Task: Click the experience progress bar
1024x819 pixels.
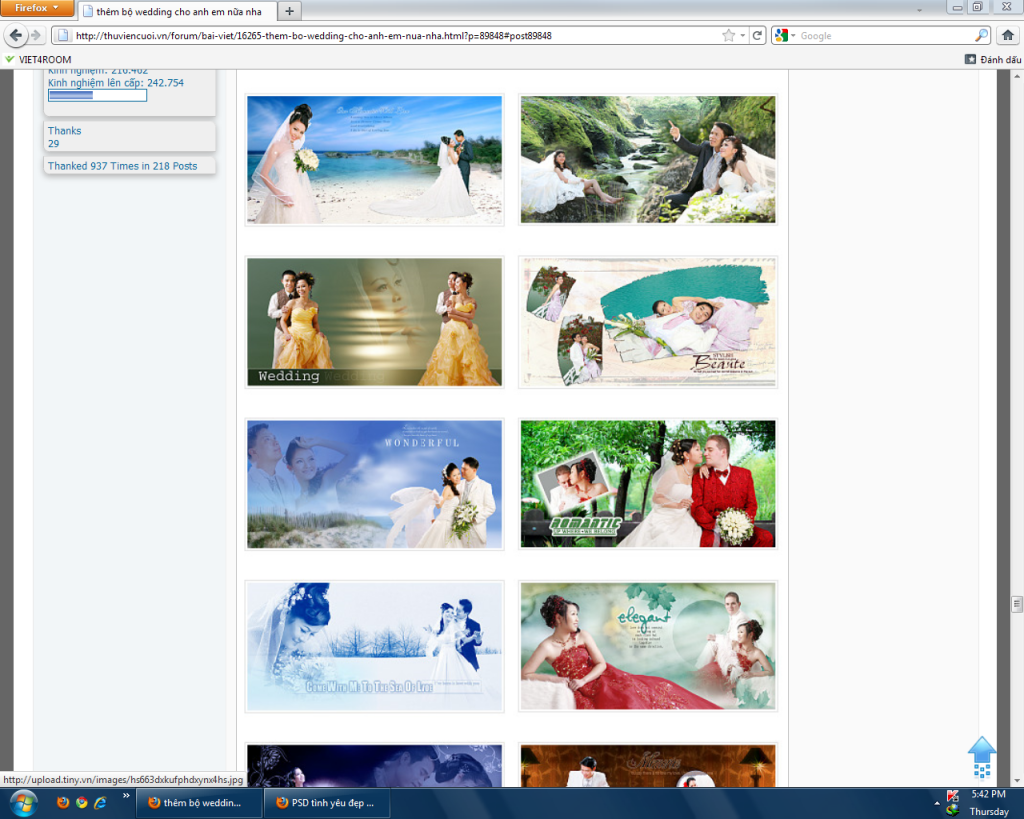Action: coord(97,95)
